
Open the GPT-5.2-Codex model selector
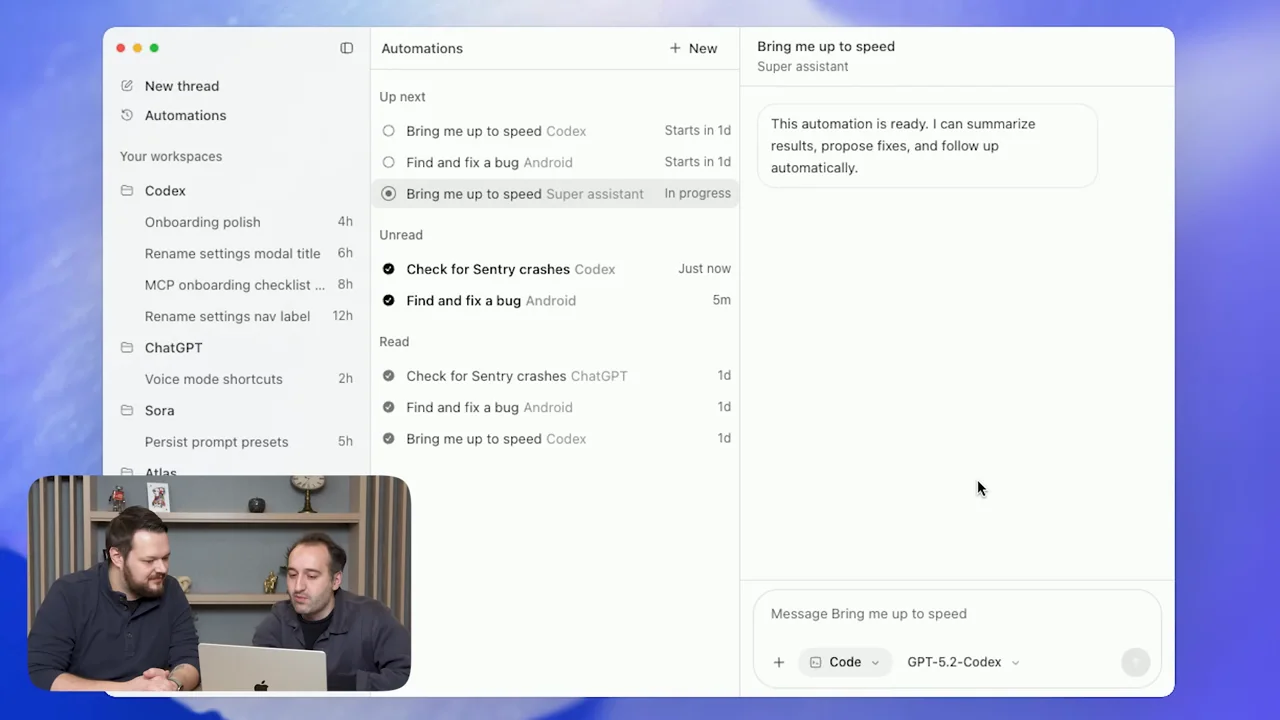pyautogui.click(x=963, y=662)
